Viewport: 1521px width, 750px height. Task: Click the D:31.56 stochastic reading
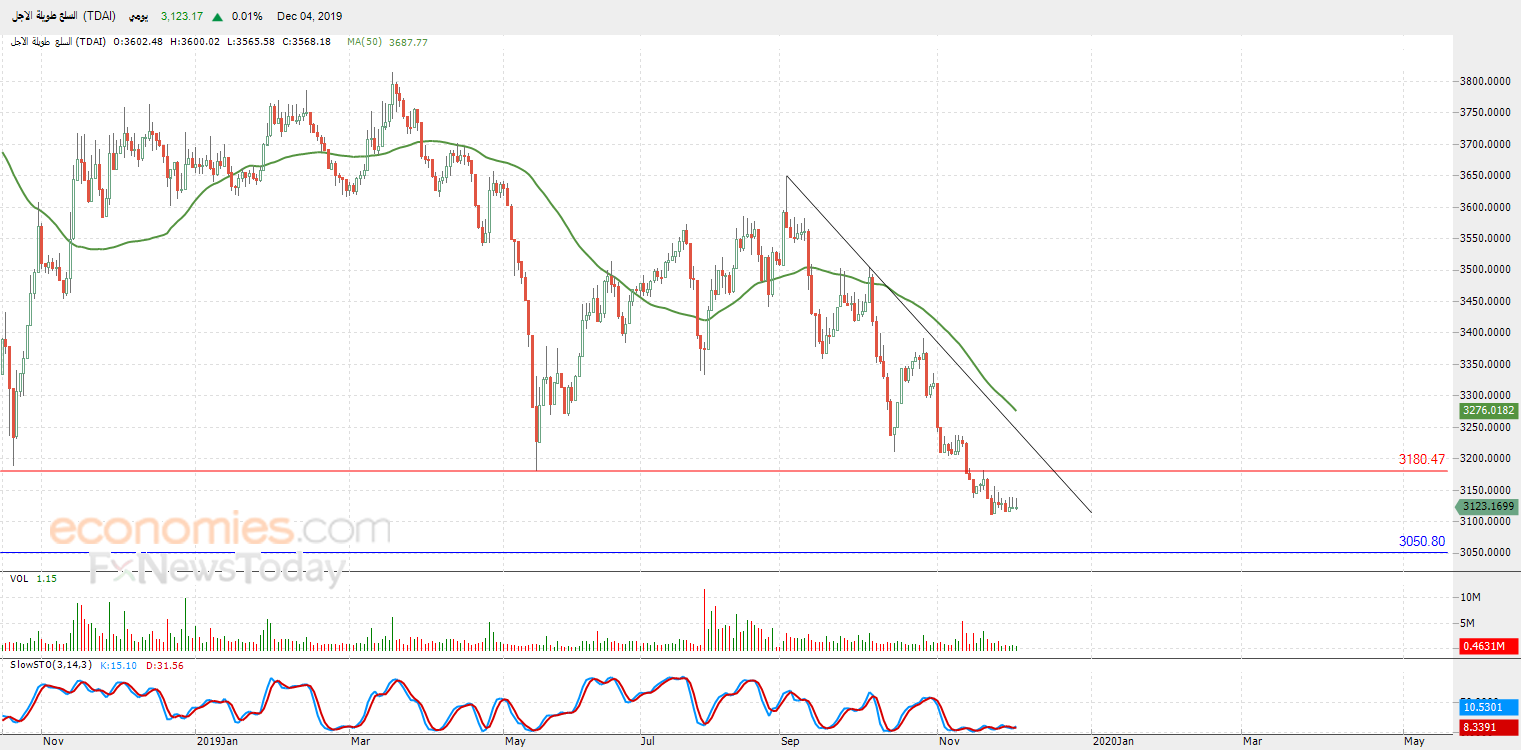[166, 665]
